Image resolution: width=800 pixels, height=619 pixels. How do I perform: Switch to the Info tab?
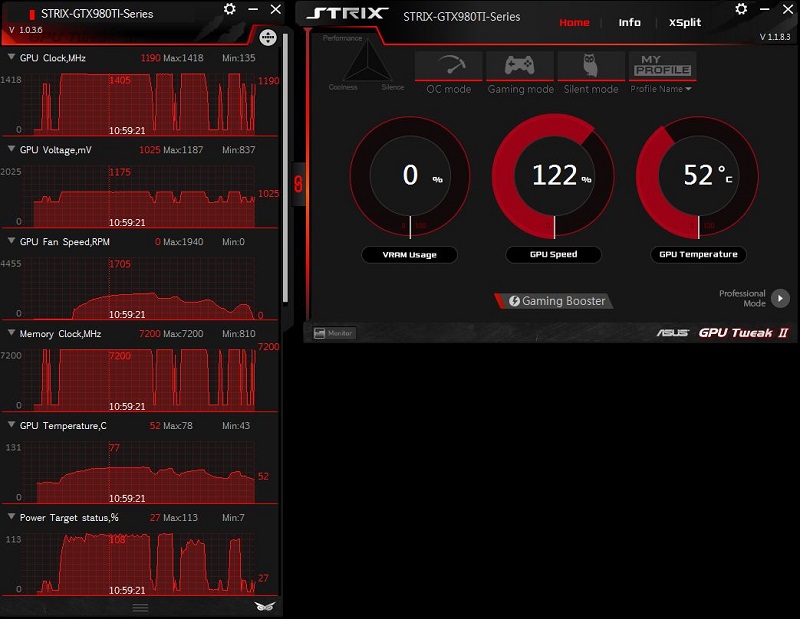[x=630, y=22]
